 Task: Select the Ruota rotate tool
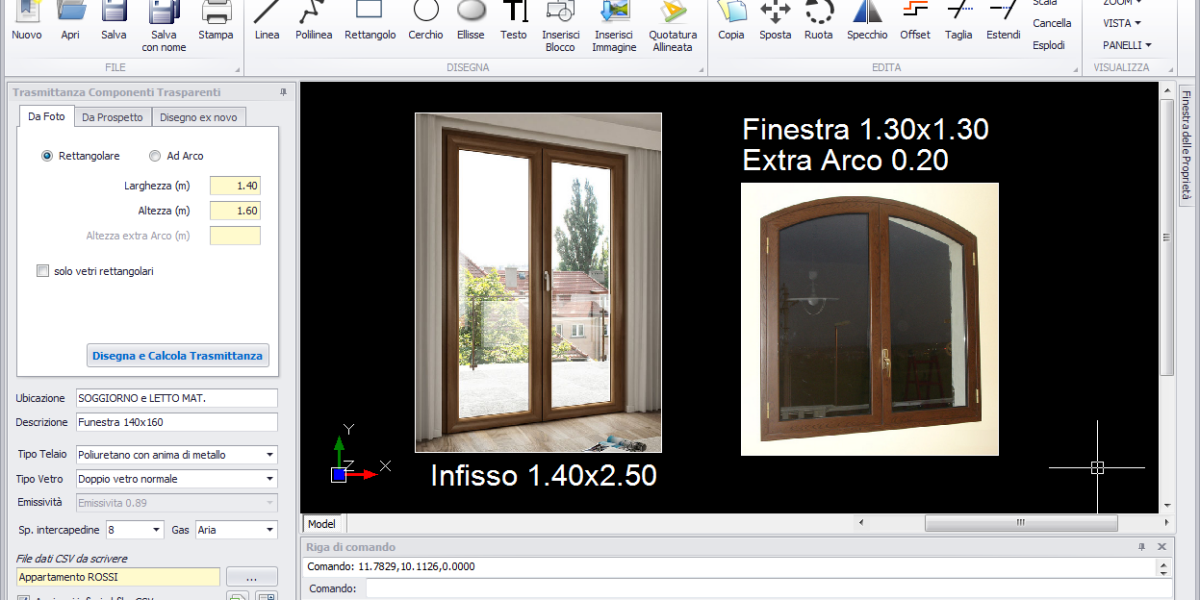pyautogui.click(x=818, y=20)
